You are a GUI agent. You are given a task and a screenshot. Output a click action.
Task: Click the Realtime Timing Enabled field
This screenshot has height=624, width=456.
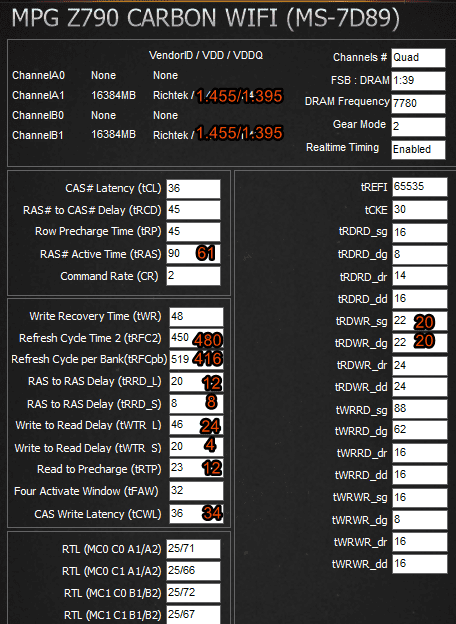coord(418,150)
